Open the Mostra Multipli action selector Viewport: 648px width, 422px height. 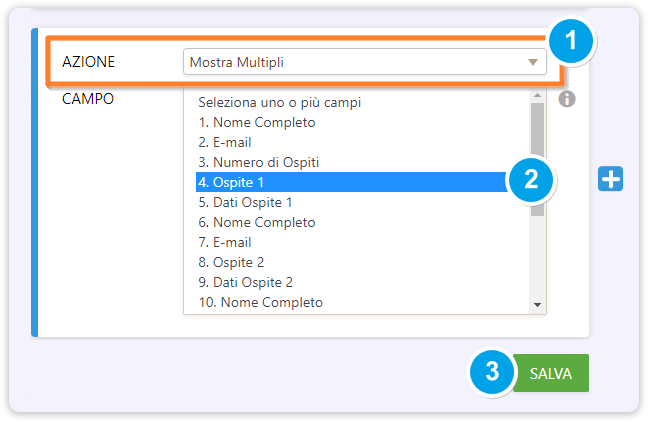364,62
